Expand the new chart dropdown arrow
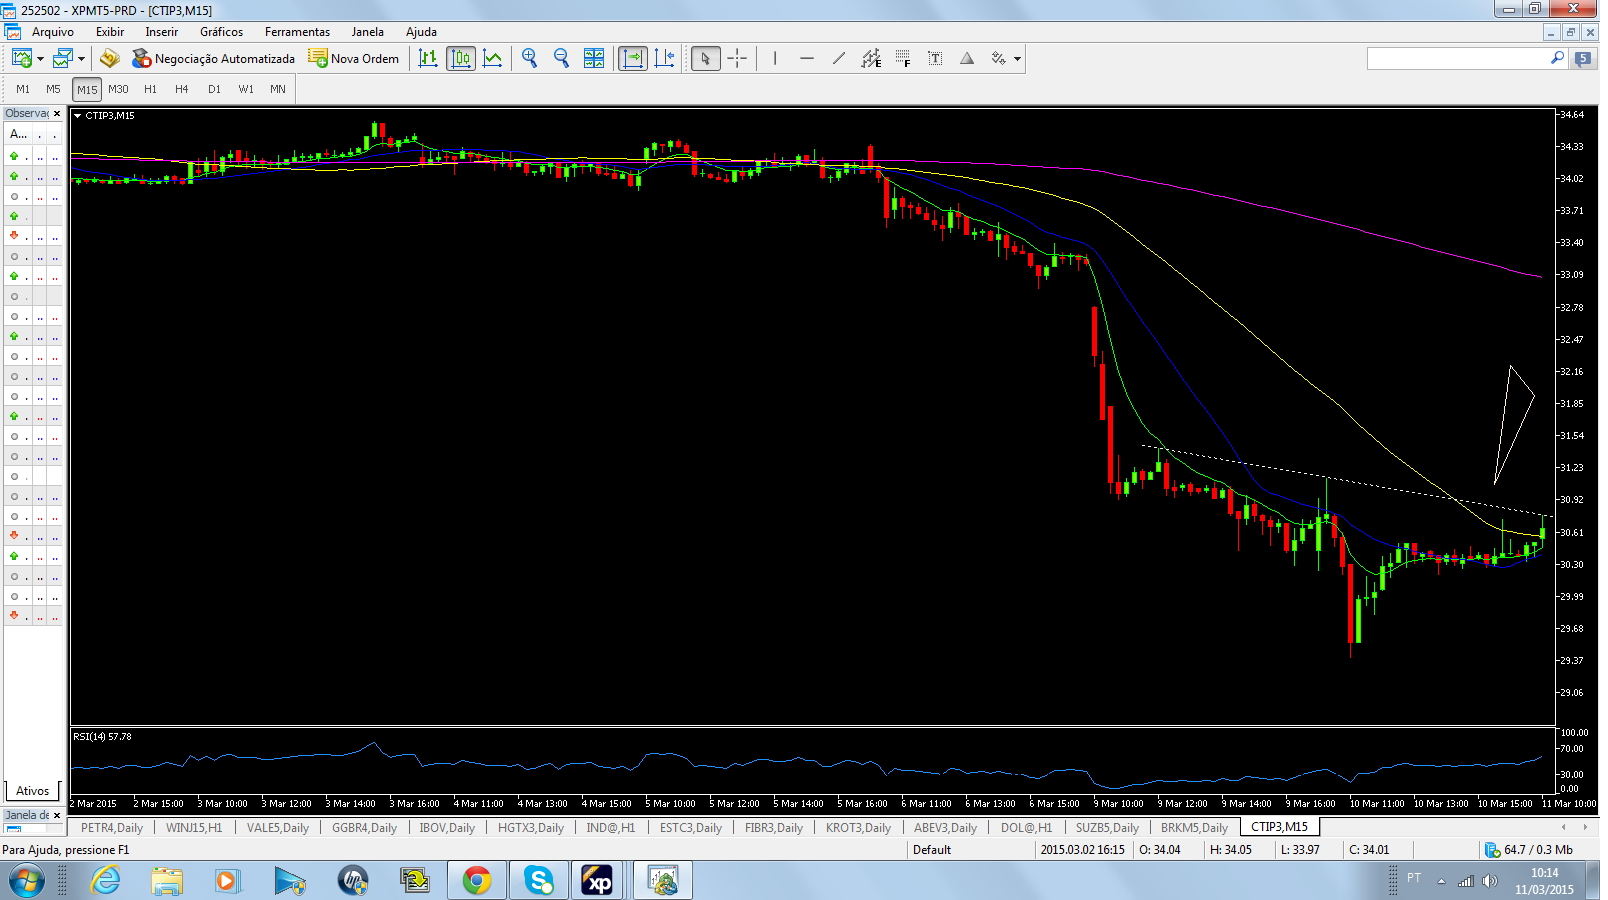This screenshot has height=900, width=1608. click(40, 59)
